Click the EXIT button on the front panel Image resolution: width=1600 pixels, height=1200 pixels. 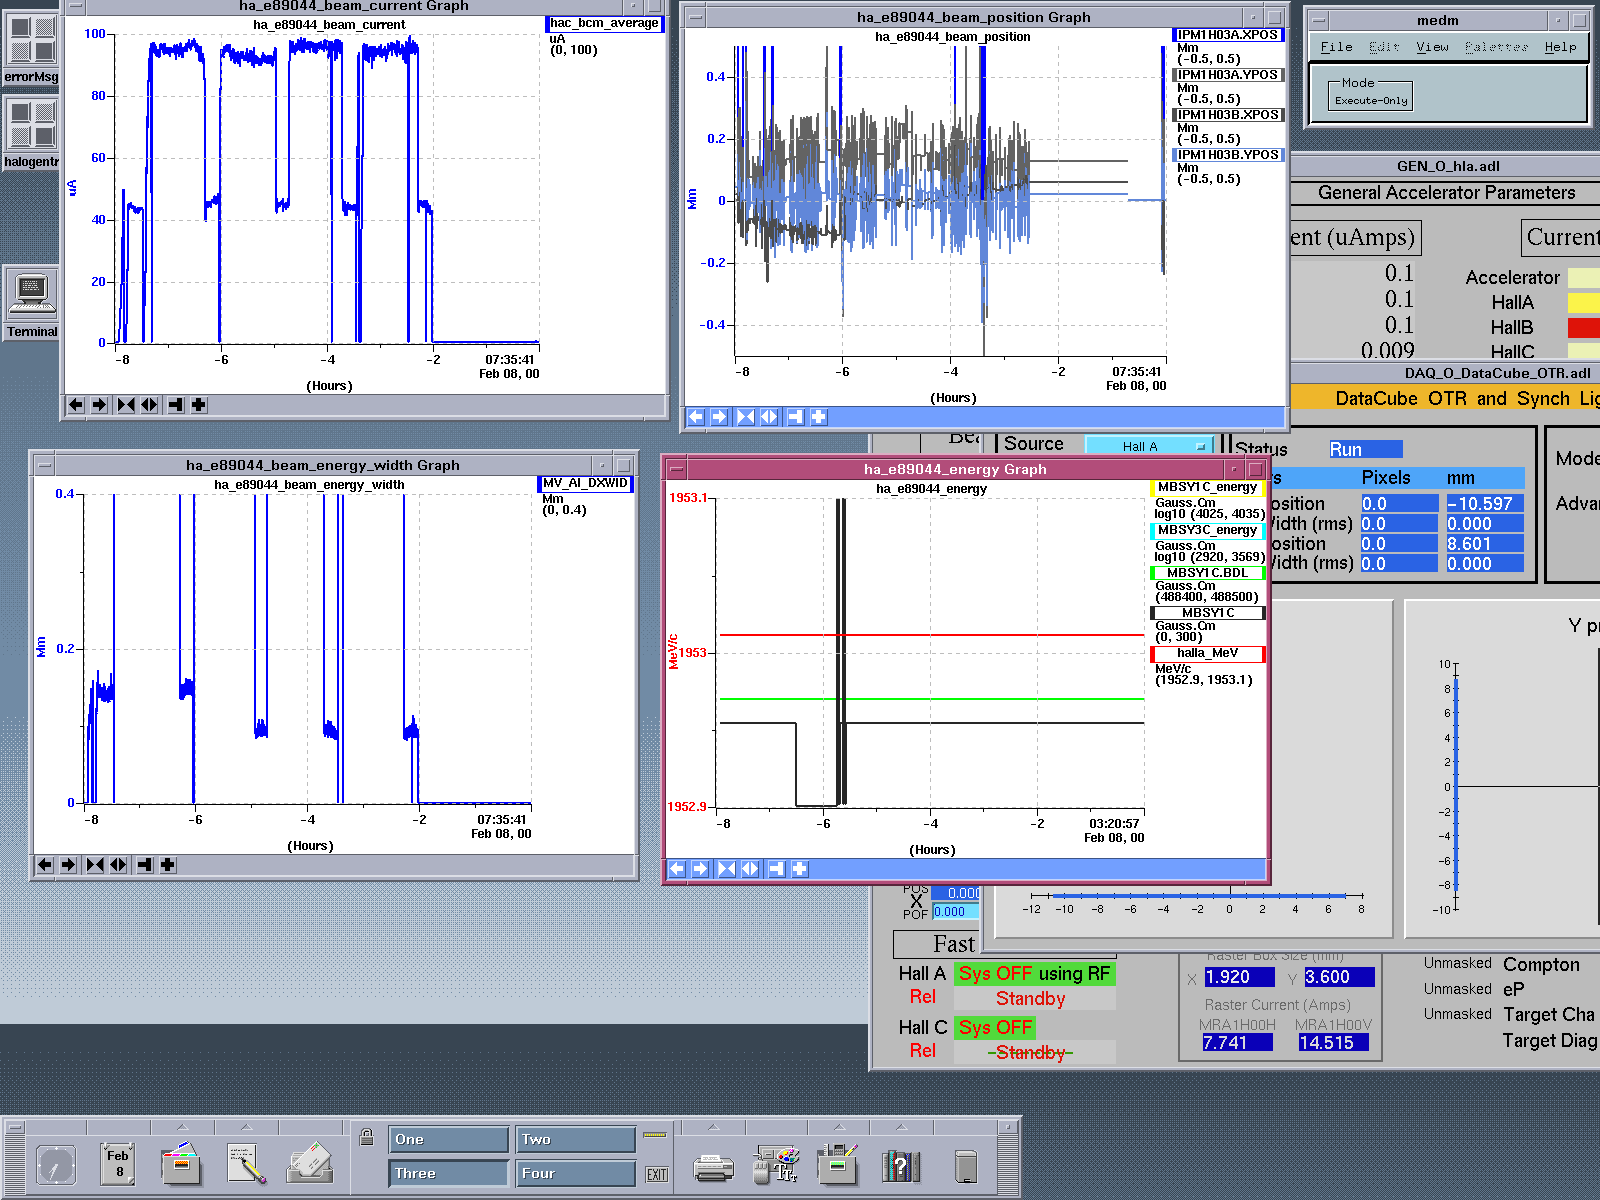[x=656, y=1175]
